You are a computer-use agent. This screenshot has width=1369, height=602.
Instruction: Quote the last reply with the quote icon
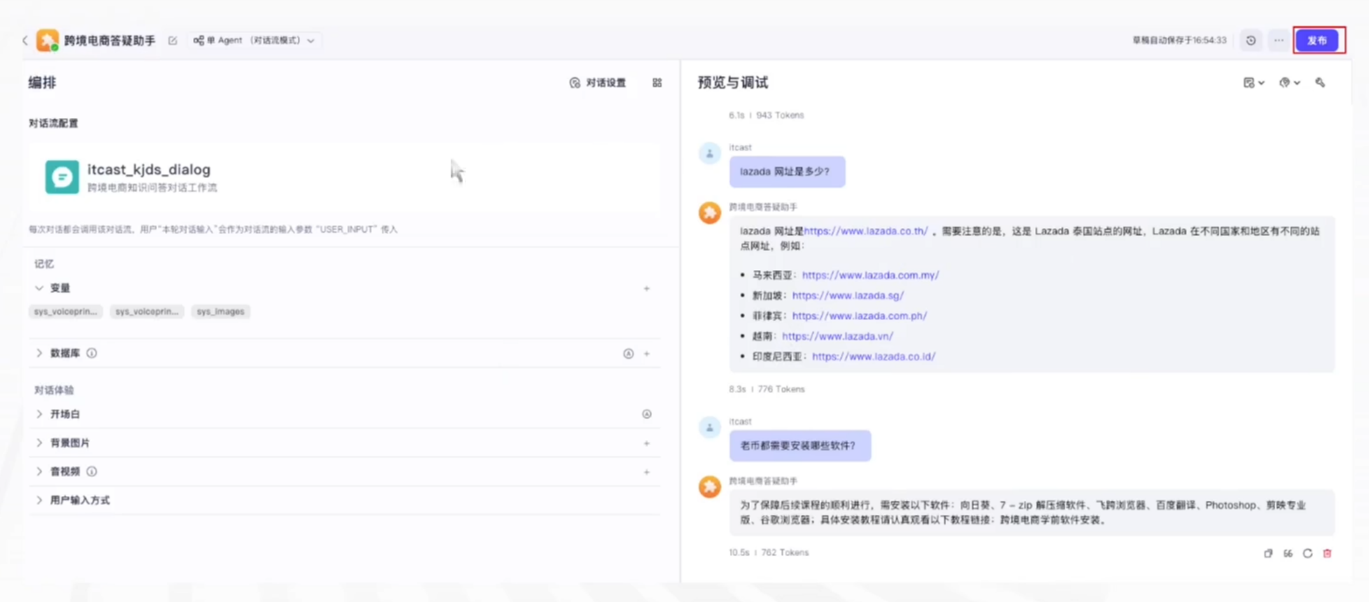(x=1288, y=553)
